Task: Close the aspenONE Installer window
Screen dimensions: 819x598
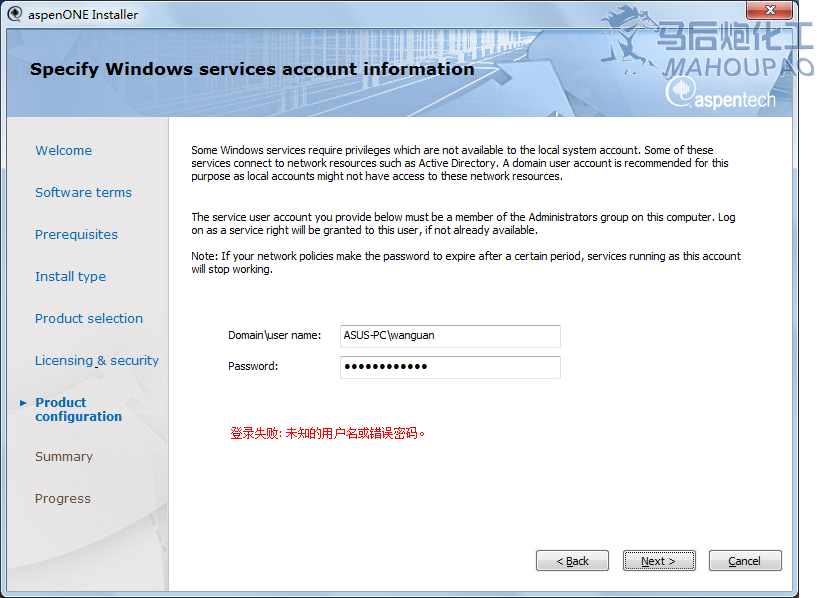Action: (x=770, y=9)
